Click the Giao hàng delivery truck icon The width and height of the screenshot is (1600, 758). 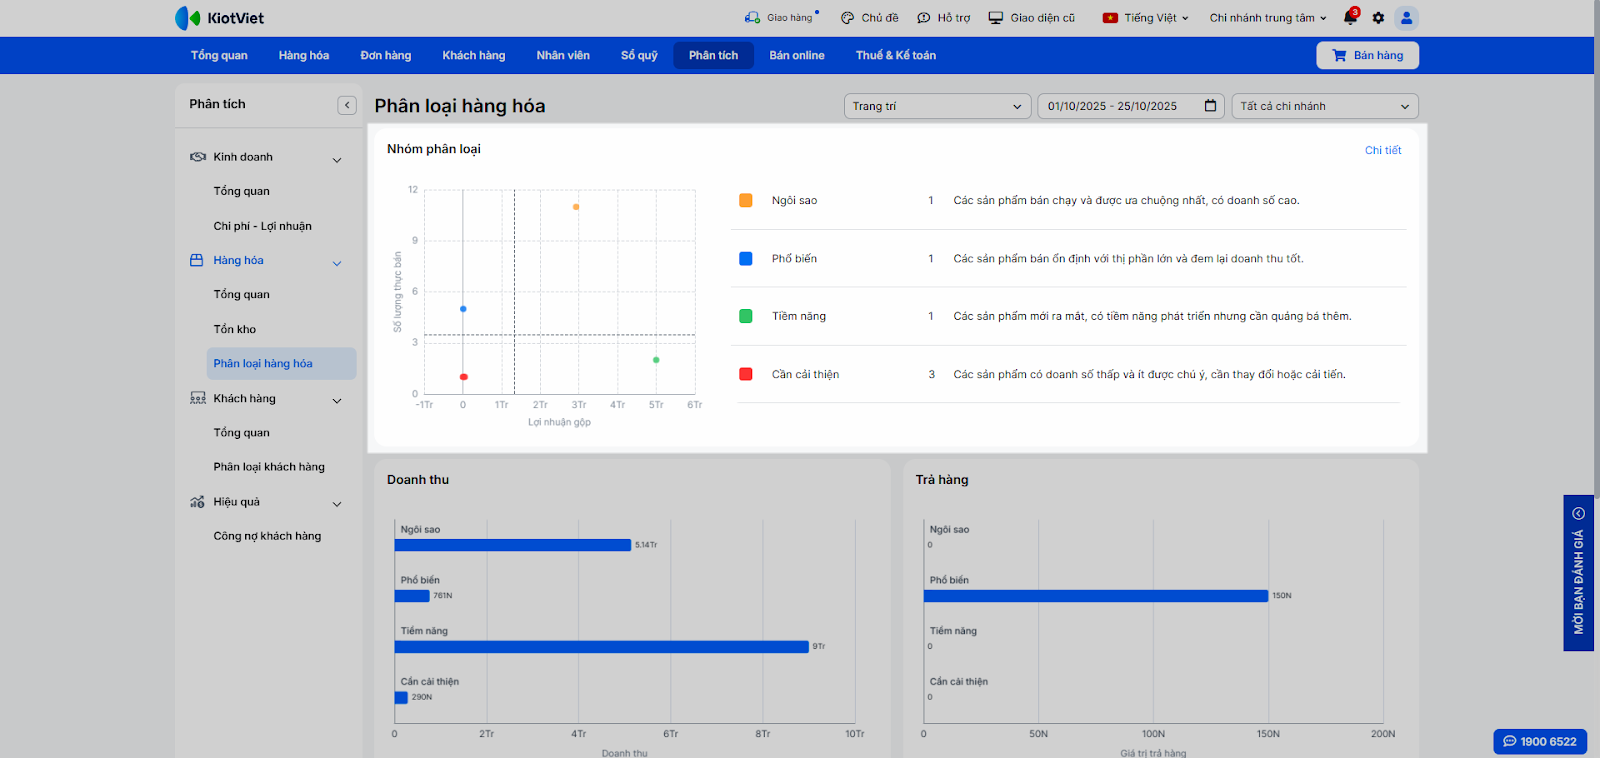[x=752, y=18]
